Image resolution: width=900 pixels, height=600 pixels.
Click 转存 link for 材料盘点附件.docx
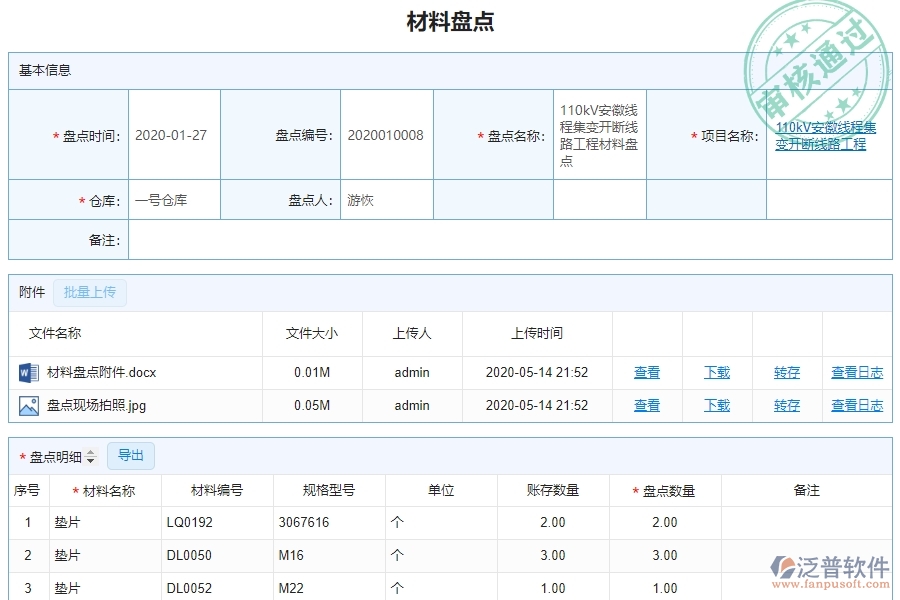coord(786,372)
